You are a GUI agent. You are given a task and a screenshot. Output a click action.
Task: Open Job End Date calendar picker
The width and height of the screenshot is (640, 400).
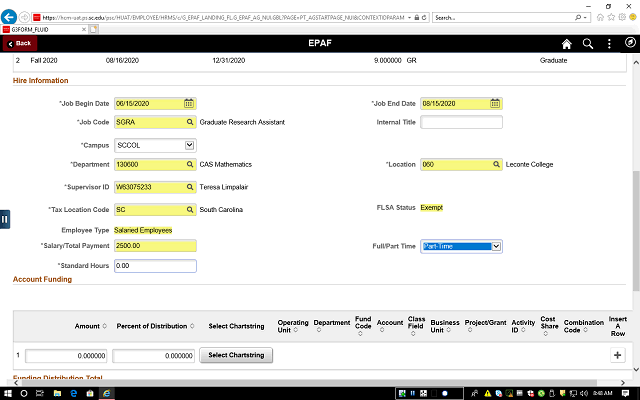point(495,103)
